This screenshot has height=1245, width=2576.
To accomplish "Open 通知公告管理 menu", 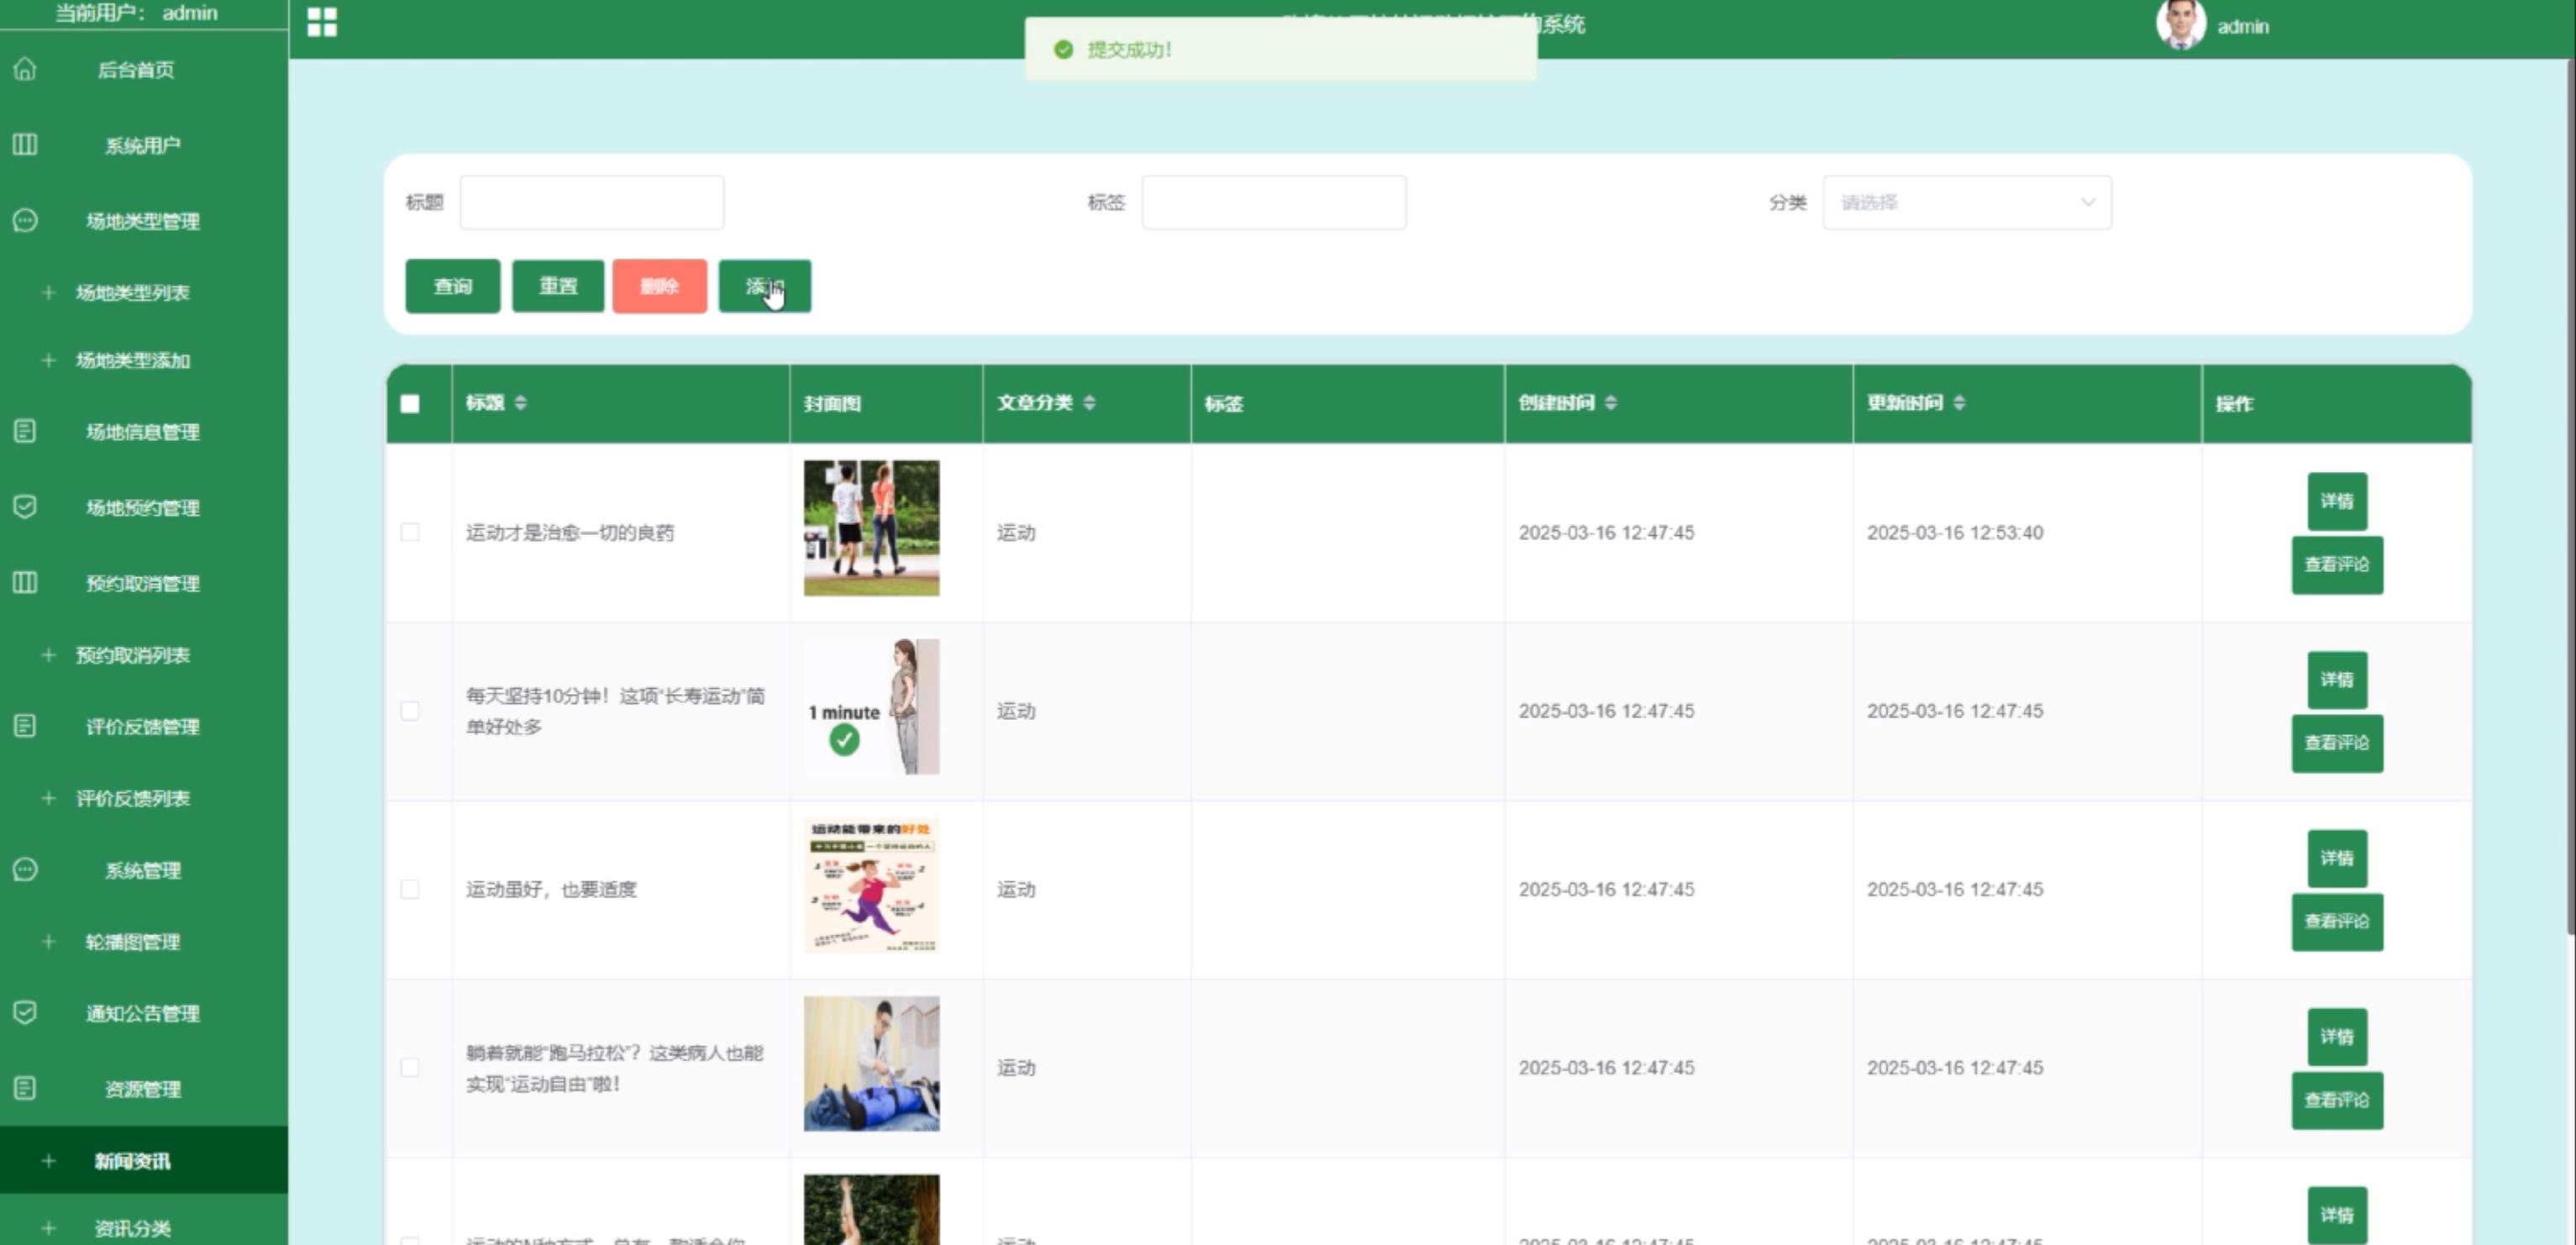I will [x=142, y=1013].
